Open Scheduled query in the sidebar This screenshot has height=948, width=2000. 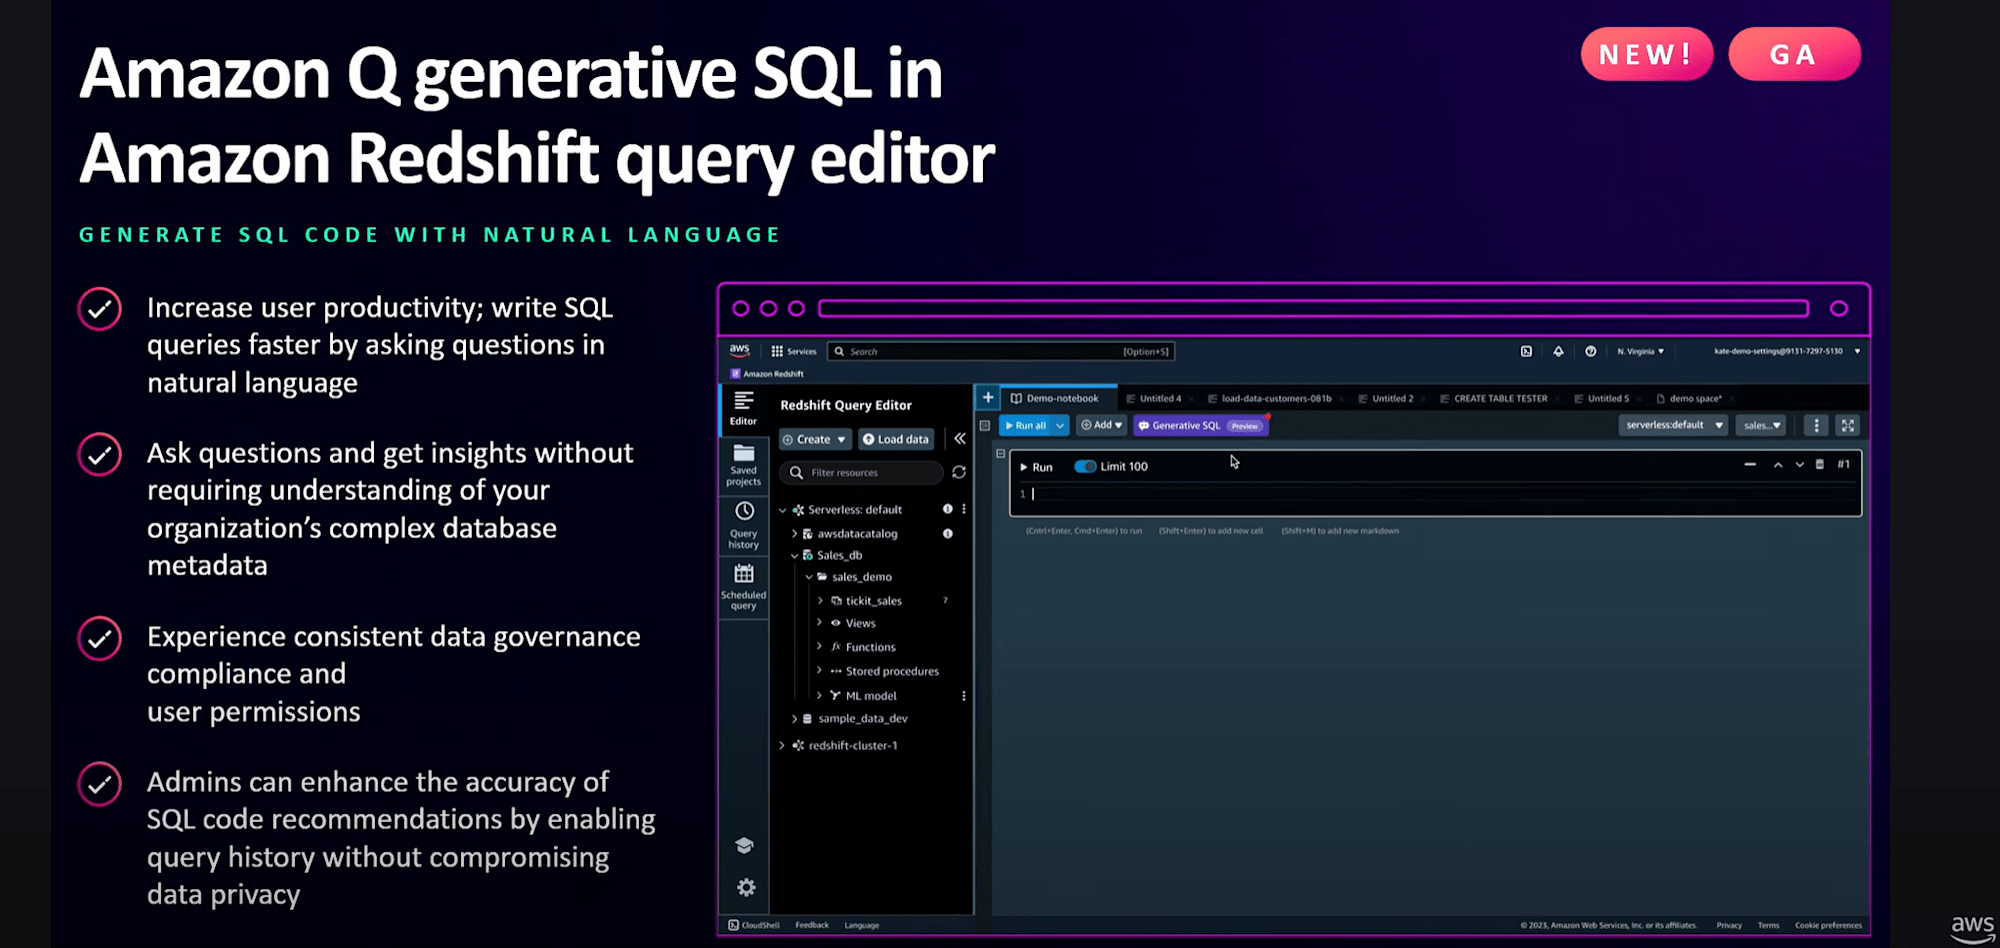(743, 587)
